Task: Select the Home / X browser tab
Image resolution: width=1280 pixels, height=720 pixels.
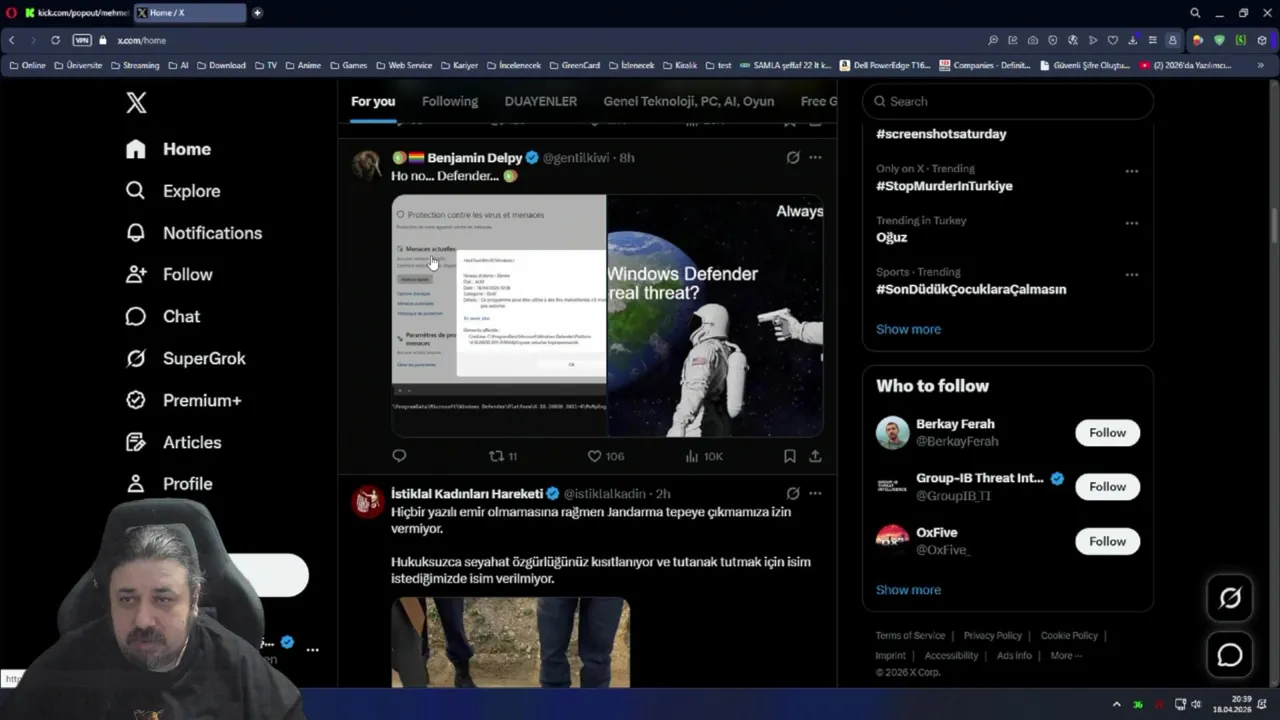Action: 190,13
